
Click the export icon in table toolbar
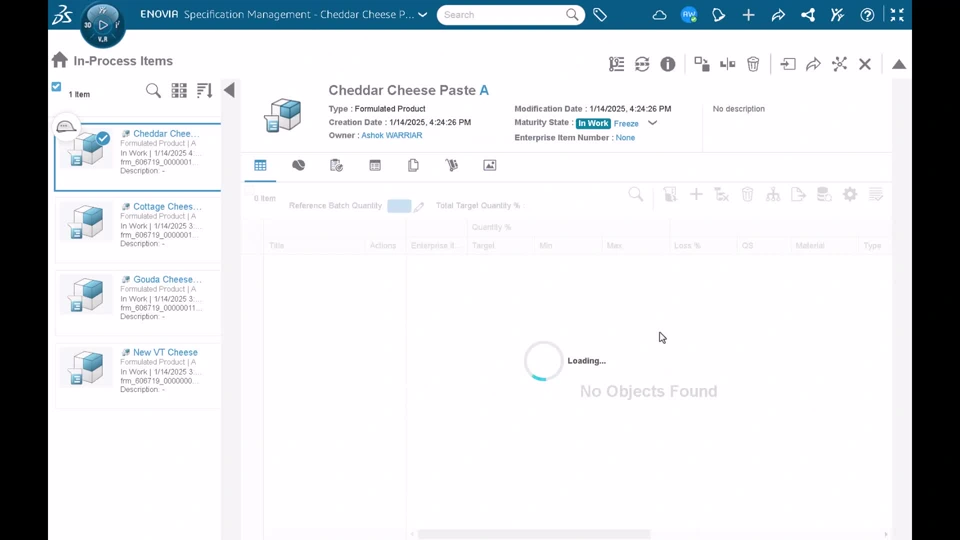tap(798, 195)
